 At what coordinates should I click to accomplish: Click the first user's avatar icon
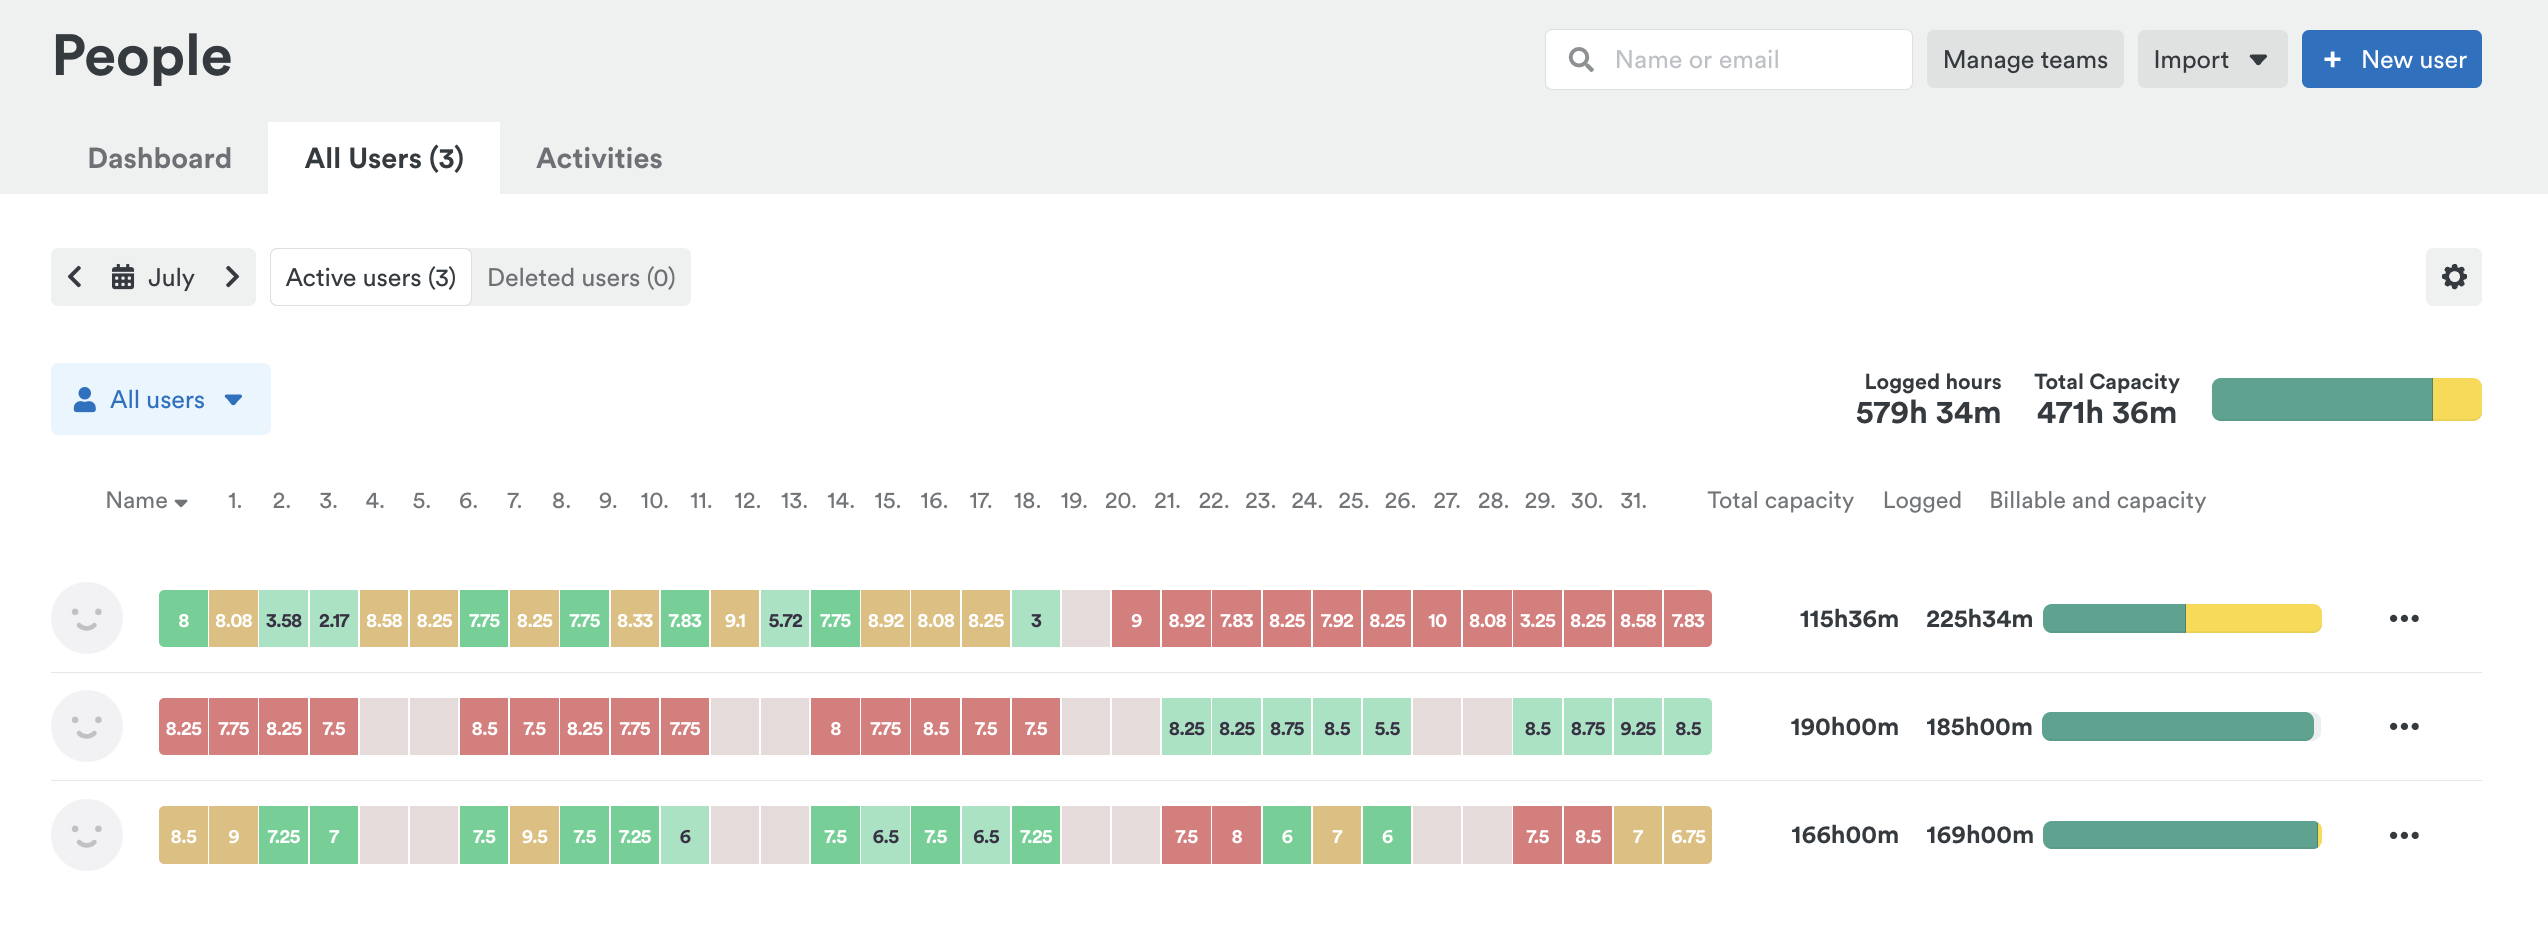[x=87, y=619]
